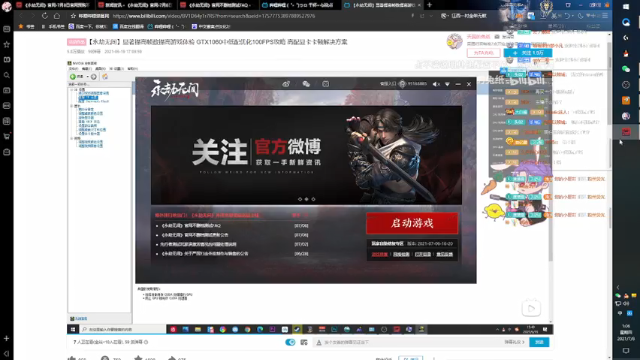Open the browser hamburger menu at top right

click(x=605, y=16)
